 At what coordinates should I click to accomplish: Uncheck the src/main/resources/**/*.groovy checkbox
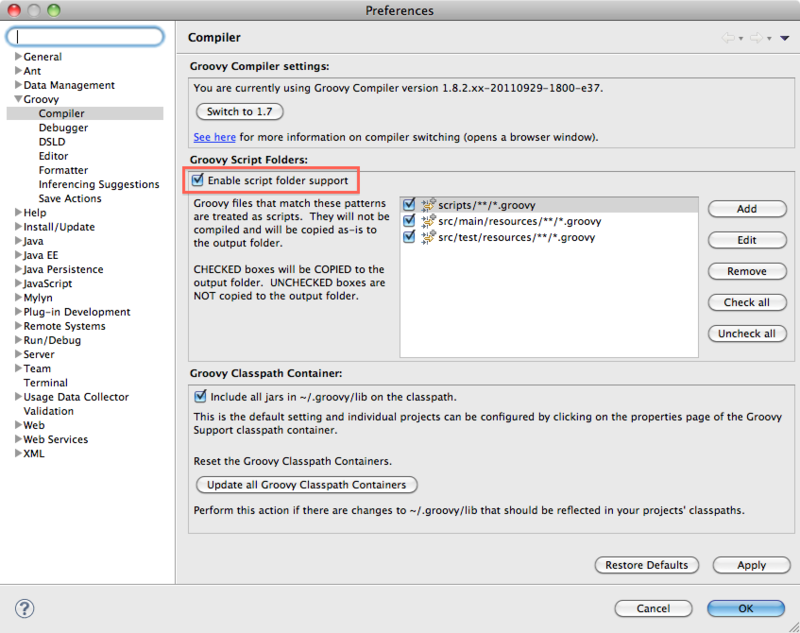coord(409,221)
